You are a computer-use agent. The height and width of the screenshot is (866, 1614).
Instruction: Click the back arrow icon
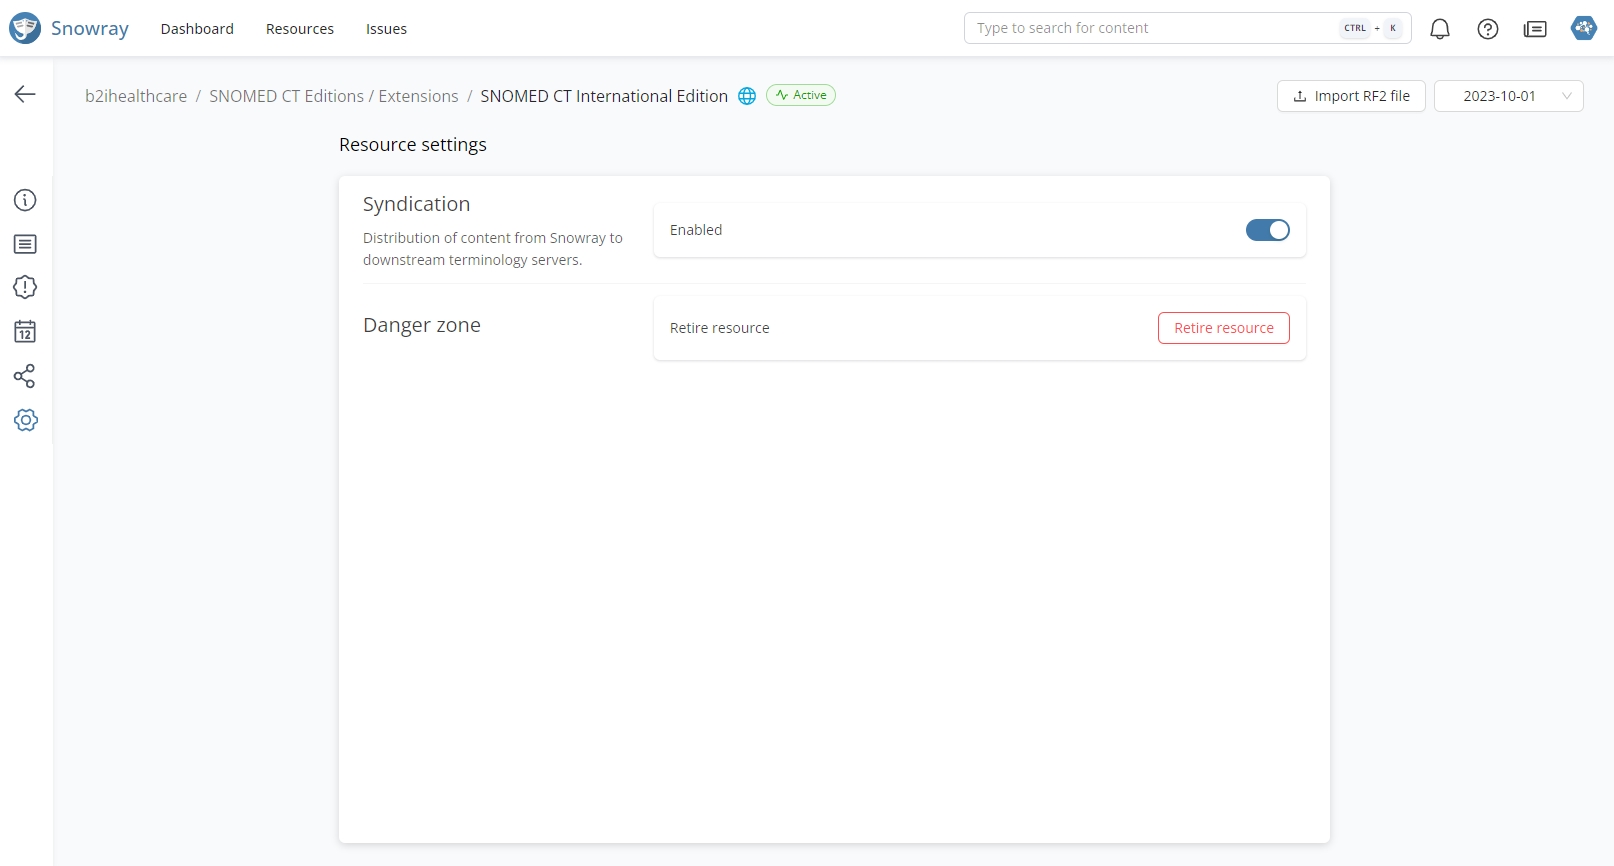tap(25, 94)
